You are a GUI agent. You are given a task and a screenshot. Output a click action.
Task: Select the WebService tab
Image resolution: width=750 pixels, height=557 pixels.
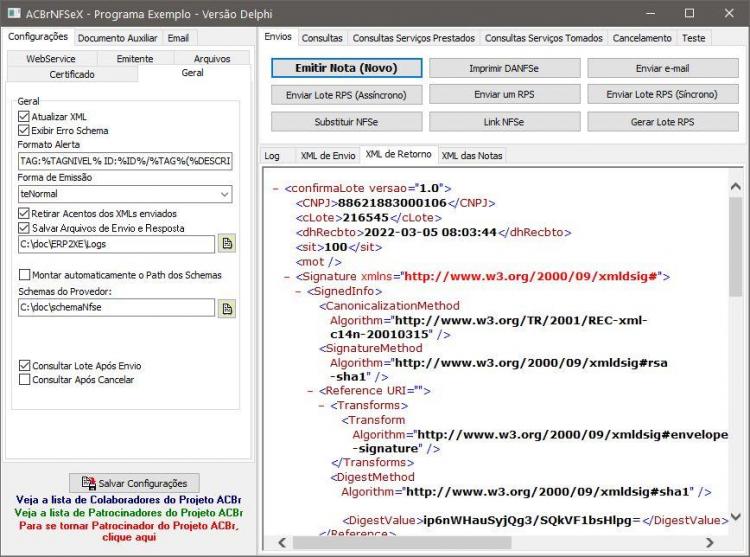(51, 58)
